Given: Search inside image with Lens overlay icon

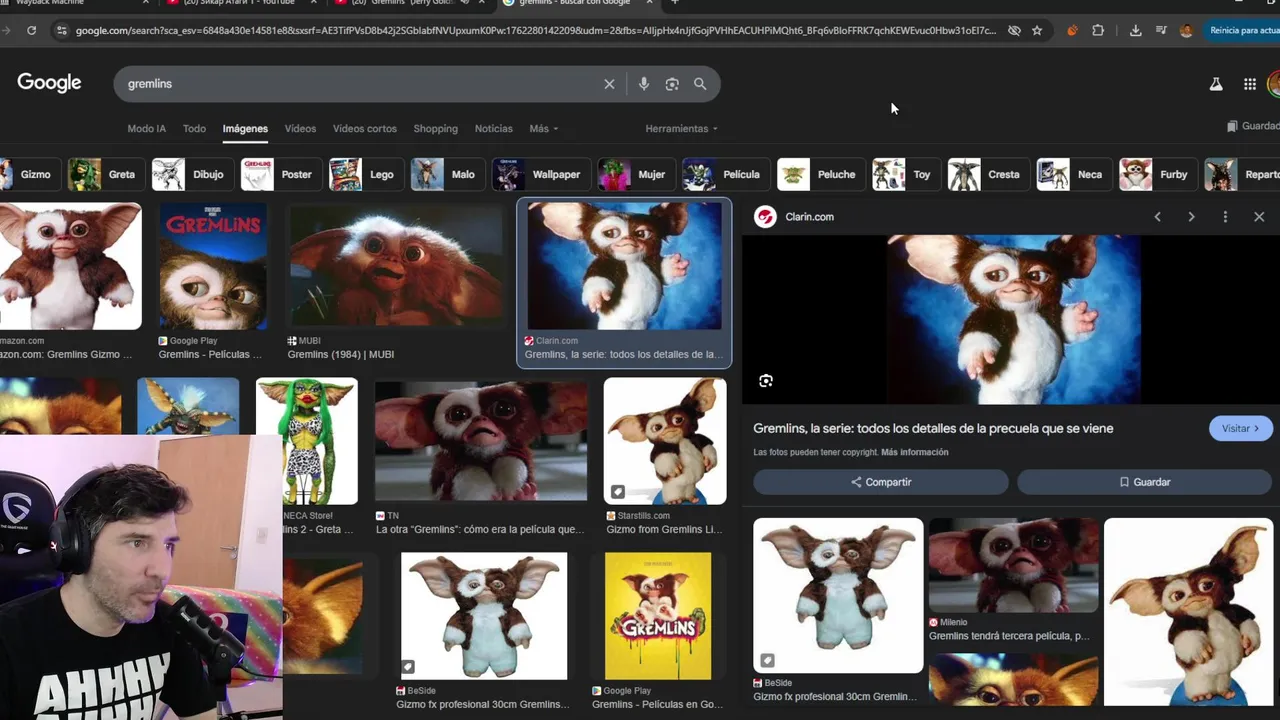Looking at the screenshot, I should (x=766, y=381).
